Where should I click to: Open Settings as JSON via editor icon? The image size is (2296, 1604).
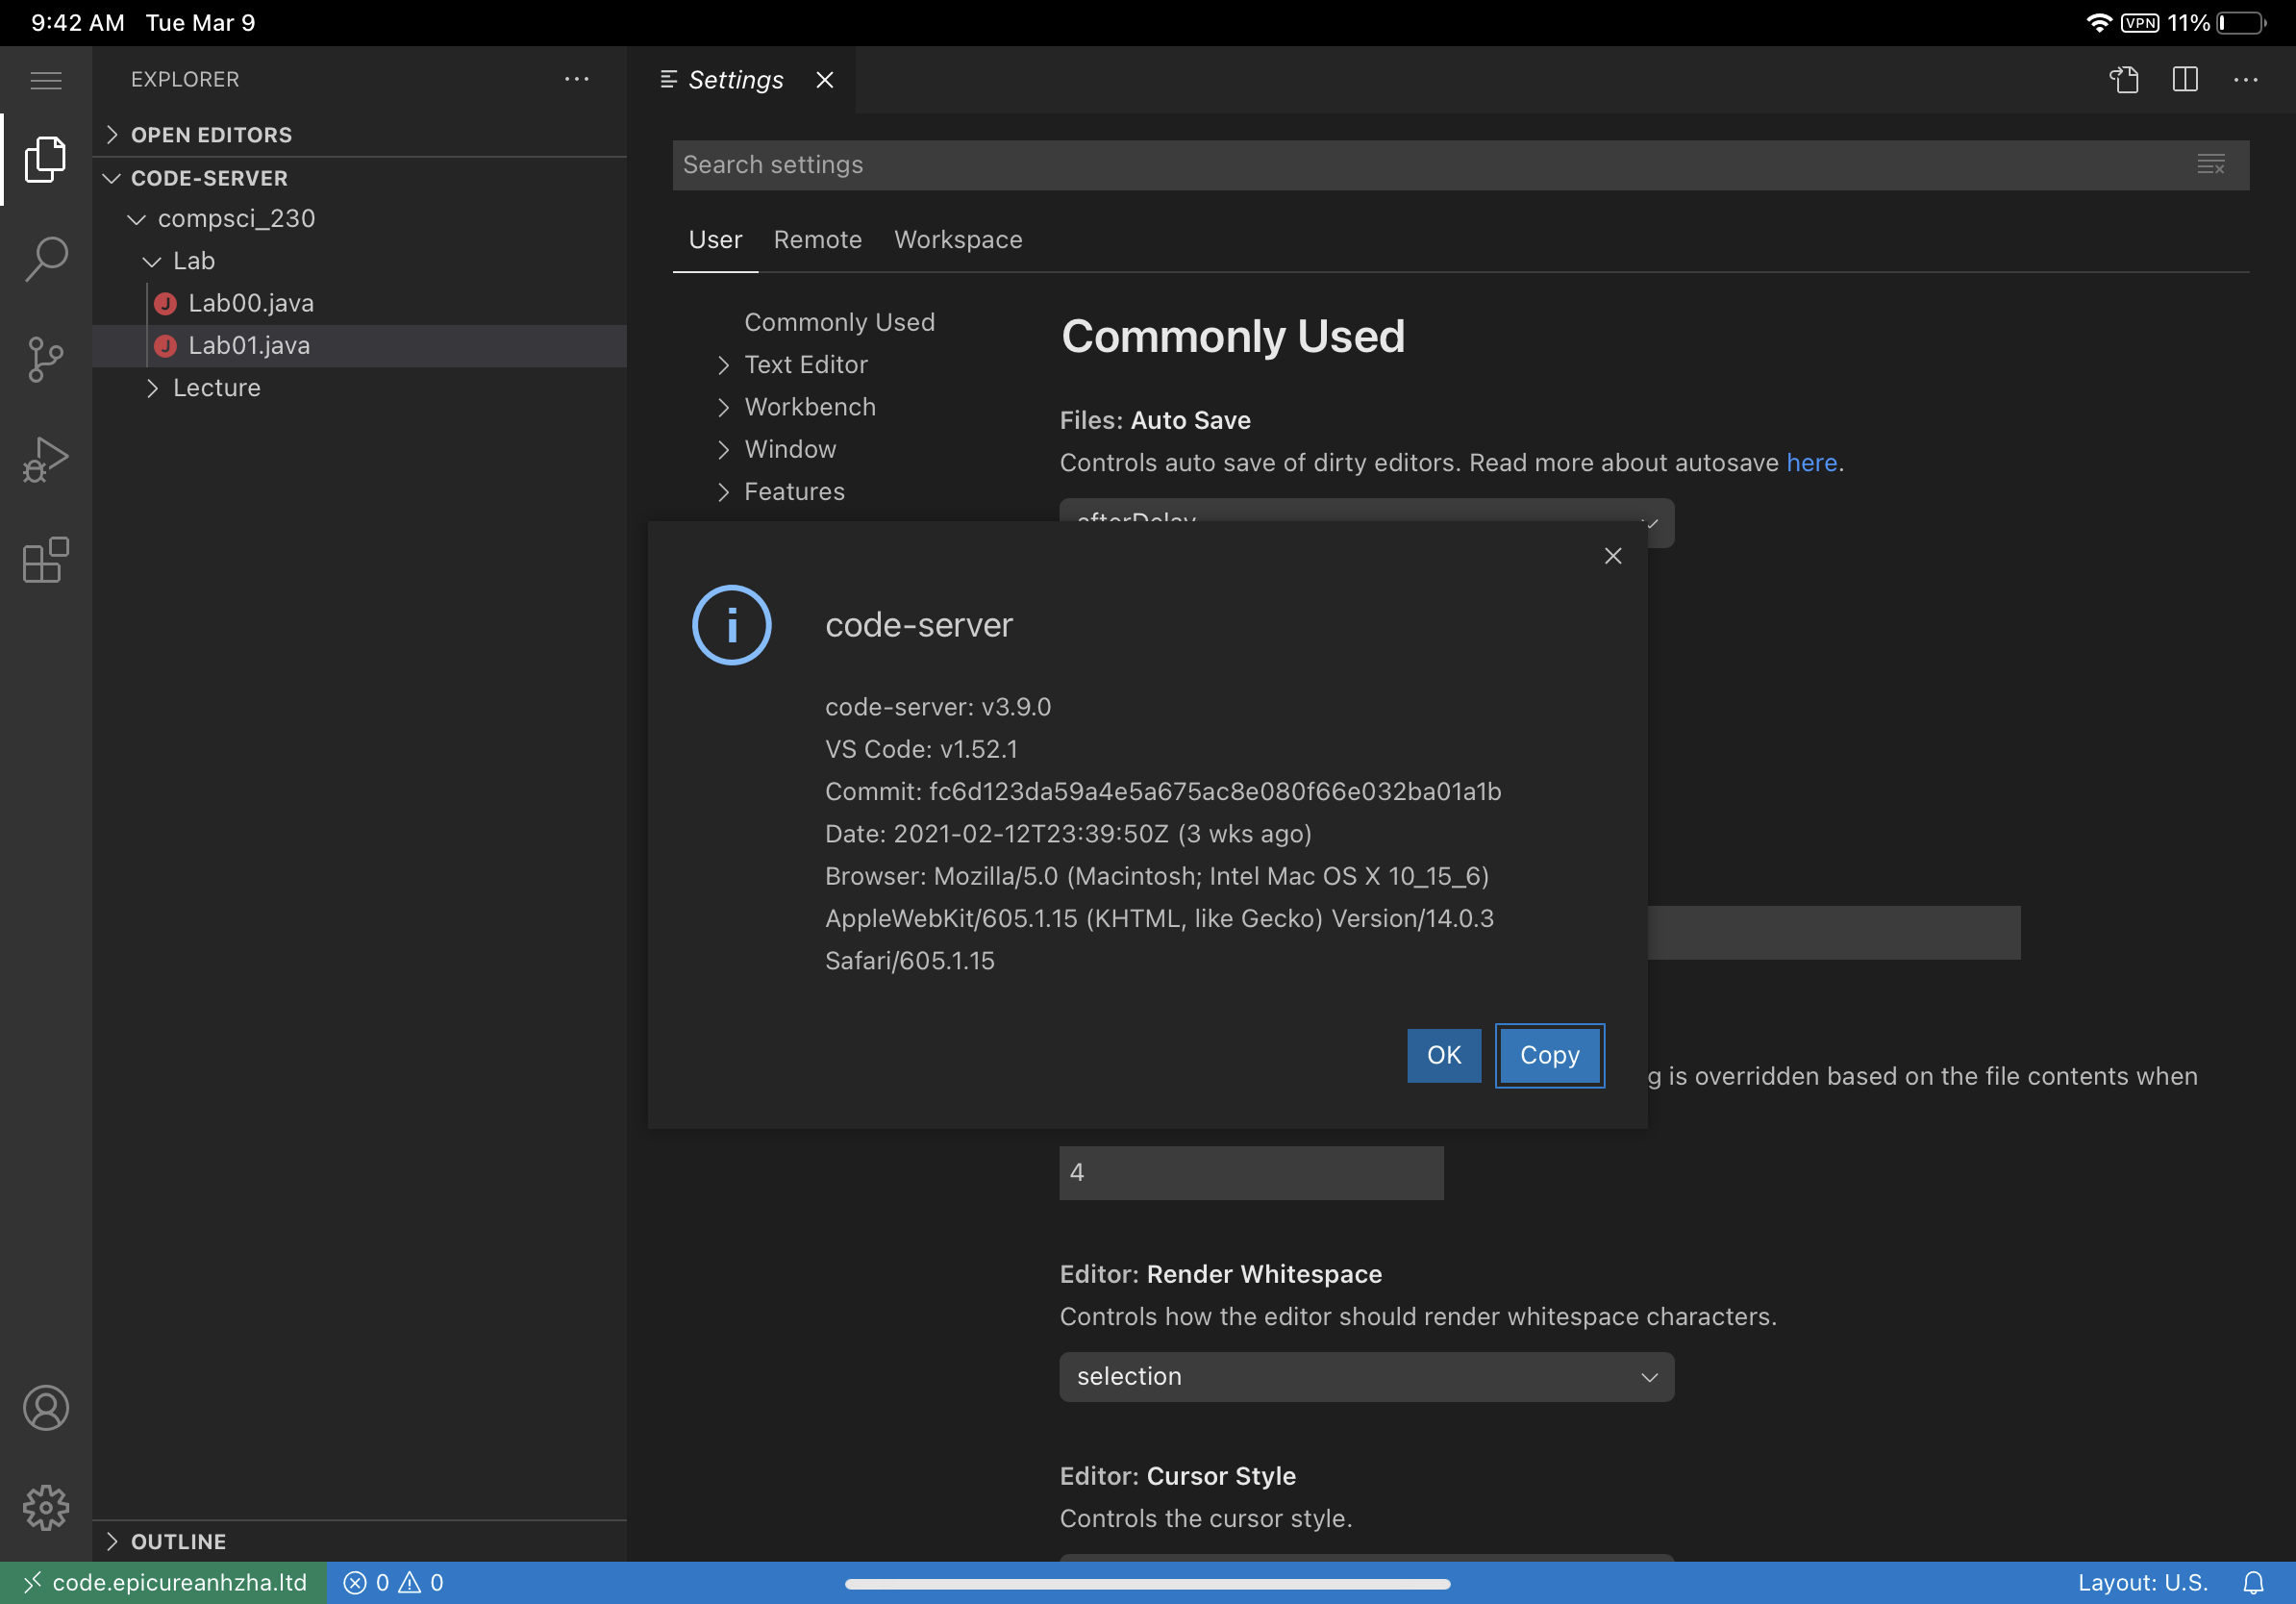pos(2125,79)
